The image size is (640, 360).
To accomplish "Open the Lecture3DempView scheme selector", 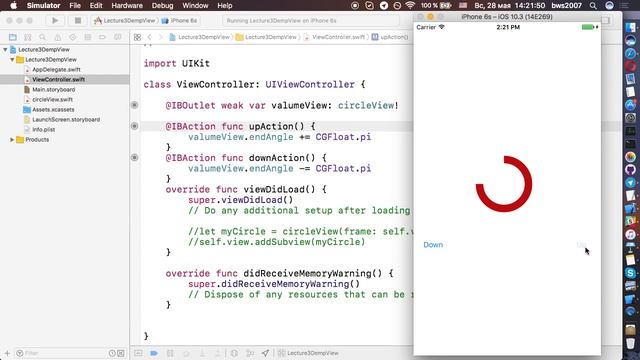I will click(125, 20).
